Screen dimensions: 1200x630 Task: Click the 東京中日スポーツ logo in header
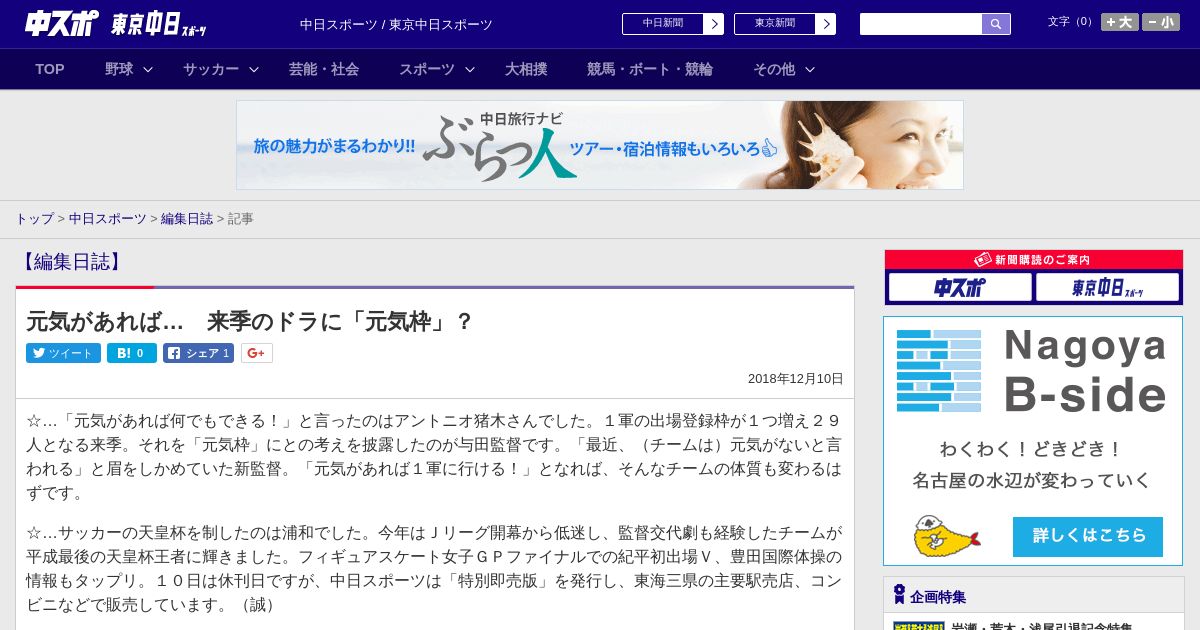tap(159, 24)
